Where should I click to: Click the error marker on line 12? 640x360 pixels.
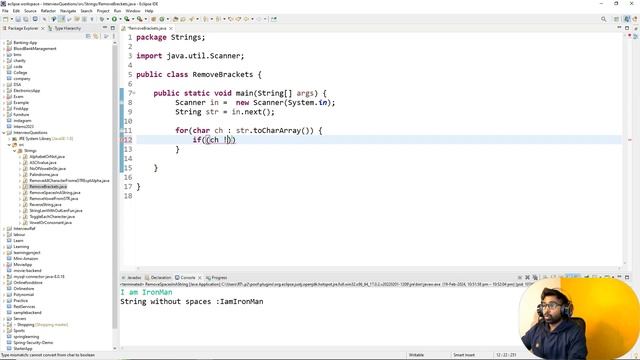tap(123, 140)
